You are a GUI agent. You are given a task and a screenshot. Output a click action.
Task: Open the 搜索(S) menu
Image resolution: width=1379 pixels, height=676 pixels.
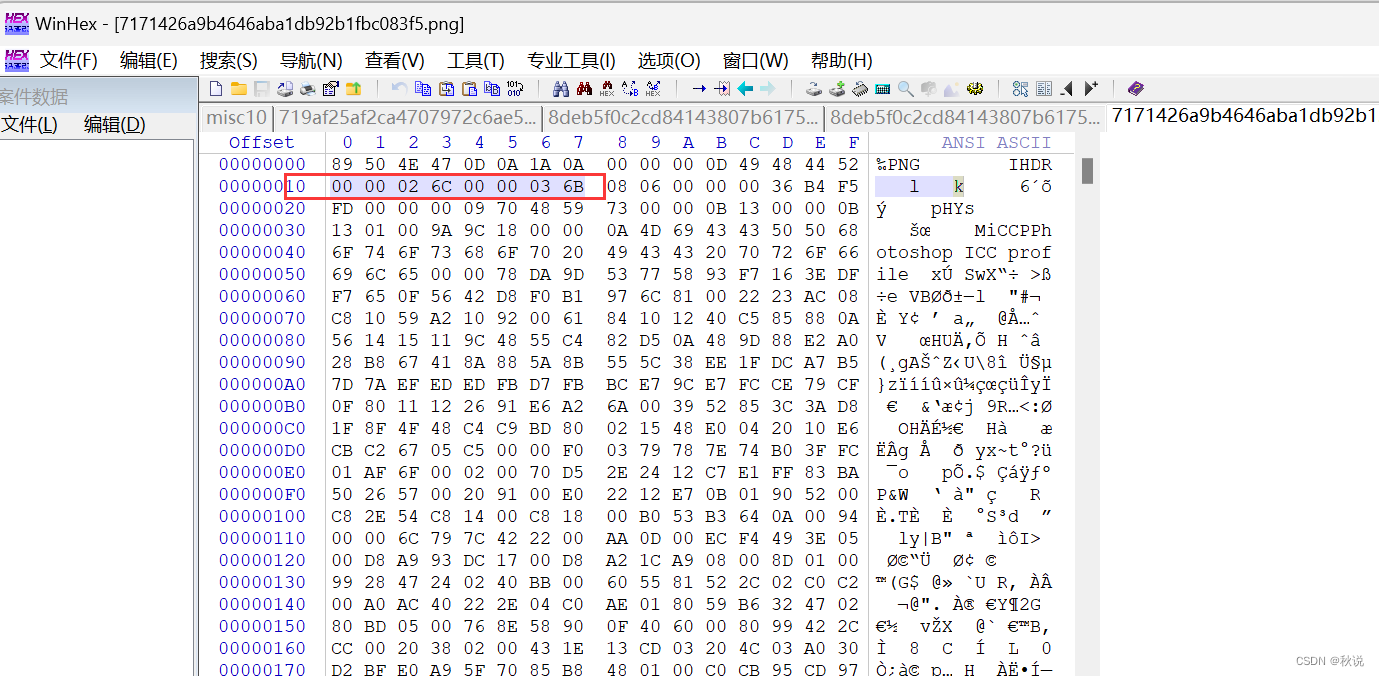(x=228, y=60)
